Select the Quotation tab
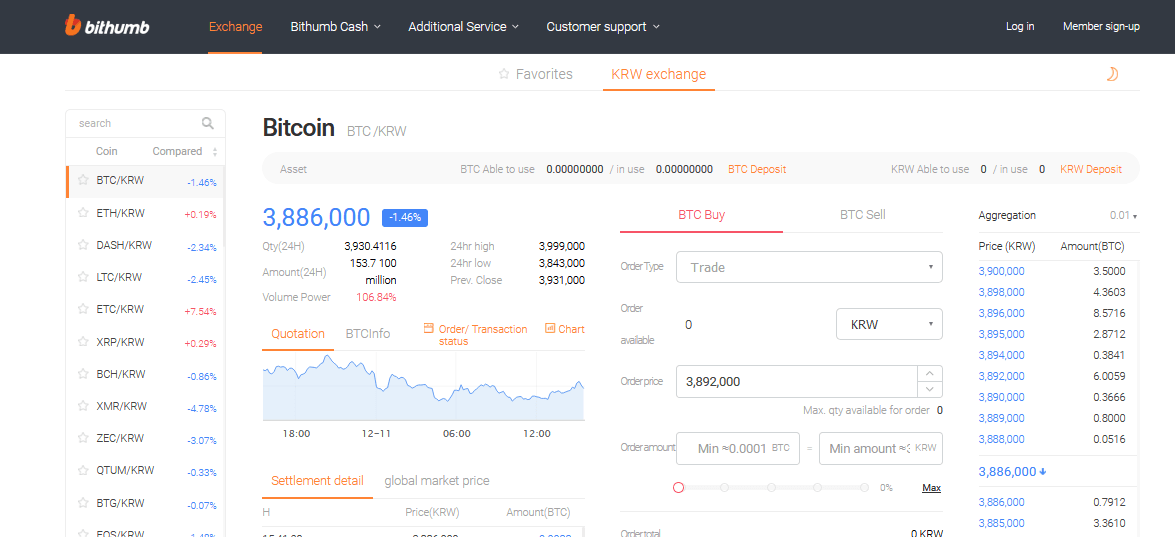This screenshot has width=1175, height=537. tap(298, 334)
